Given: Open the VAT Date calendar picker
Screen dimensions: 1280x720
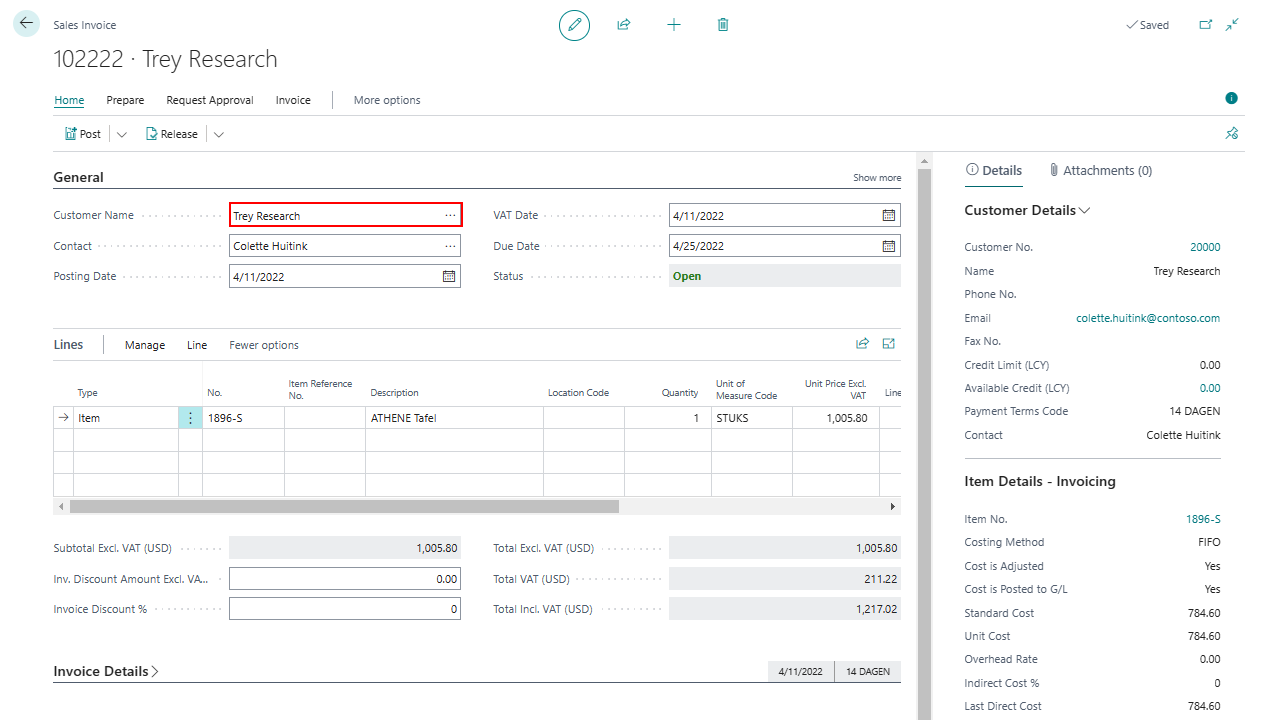Looking at the screenshot, I should pyautogui.click(x=889, y=216).
